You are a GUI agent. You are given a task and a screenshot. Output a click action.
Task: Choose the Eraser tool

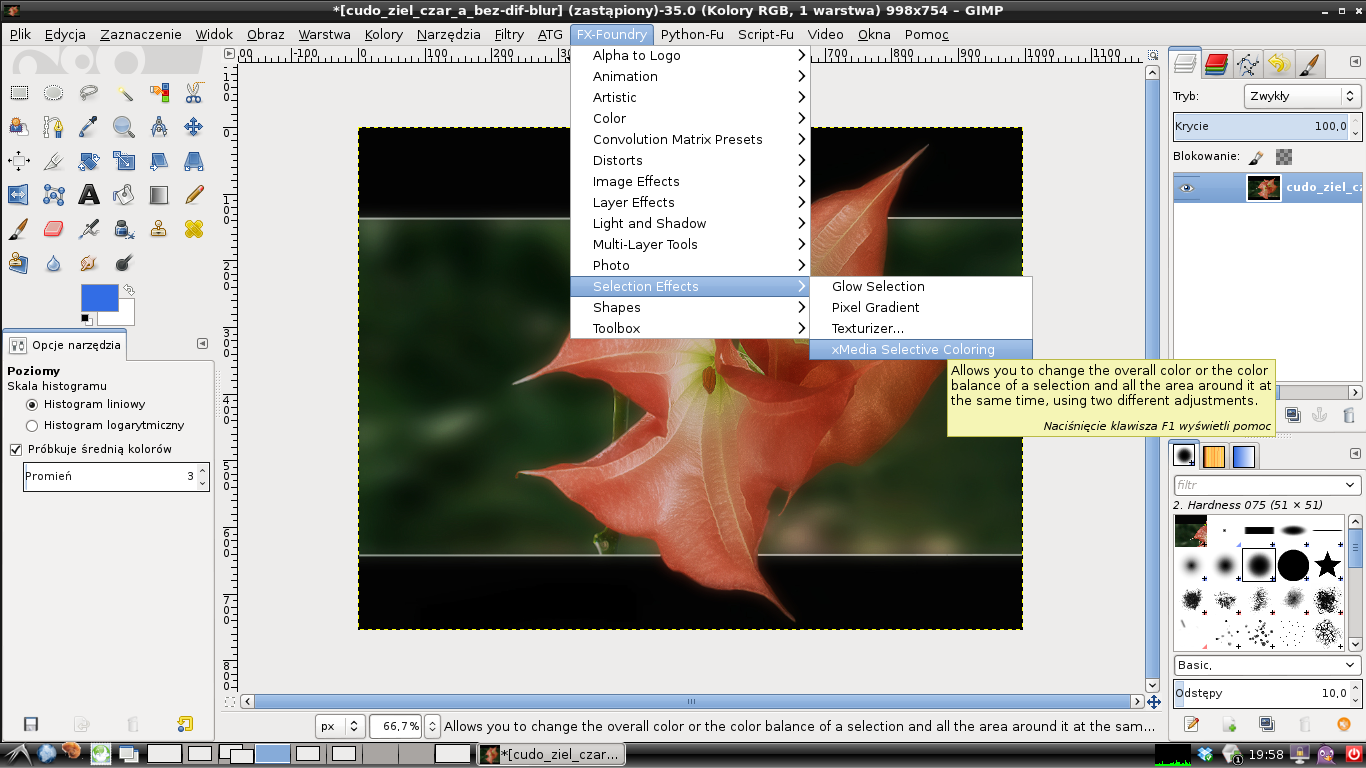pyautogui.click(x=54, y=229)
